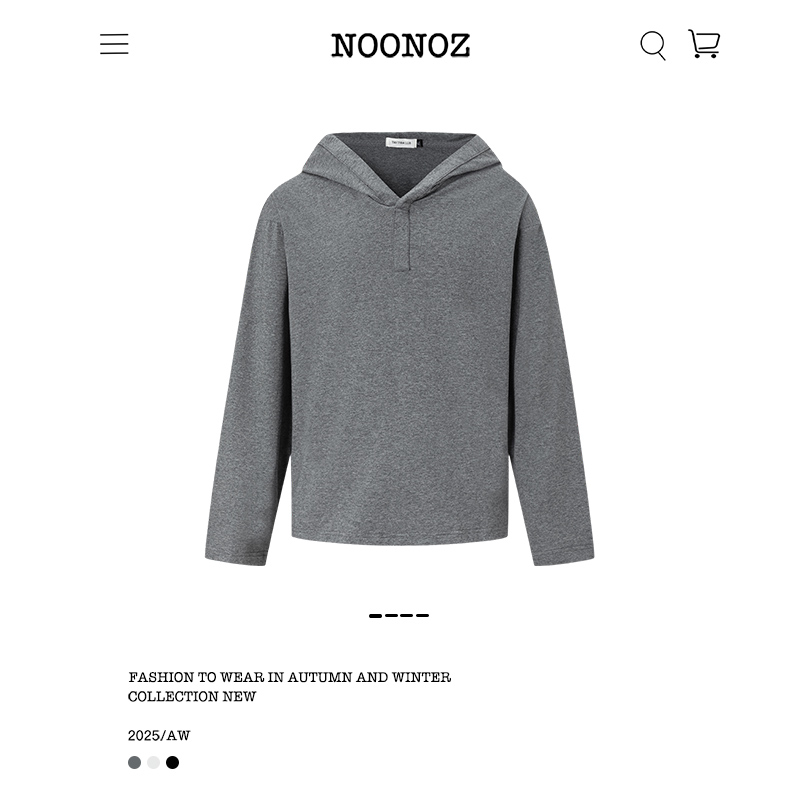
Task: Click the "COLLECTION NEW" text line
Action: (192, 696)
